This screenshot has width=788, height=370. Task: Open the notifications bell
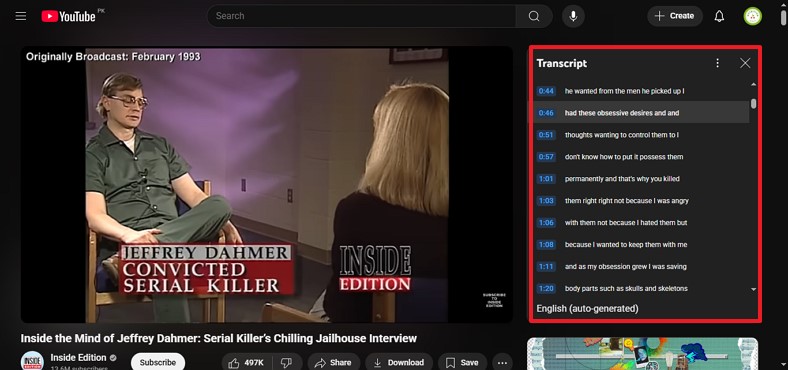[x=719, y=16]
